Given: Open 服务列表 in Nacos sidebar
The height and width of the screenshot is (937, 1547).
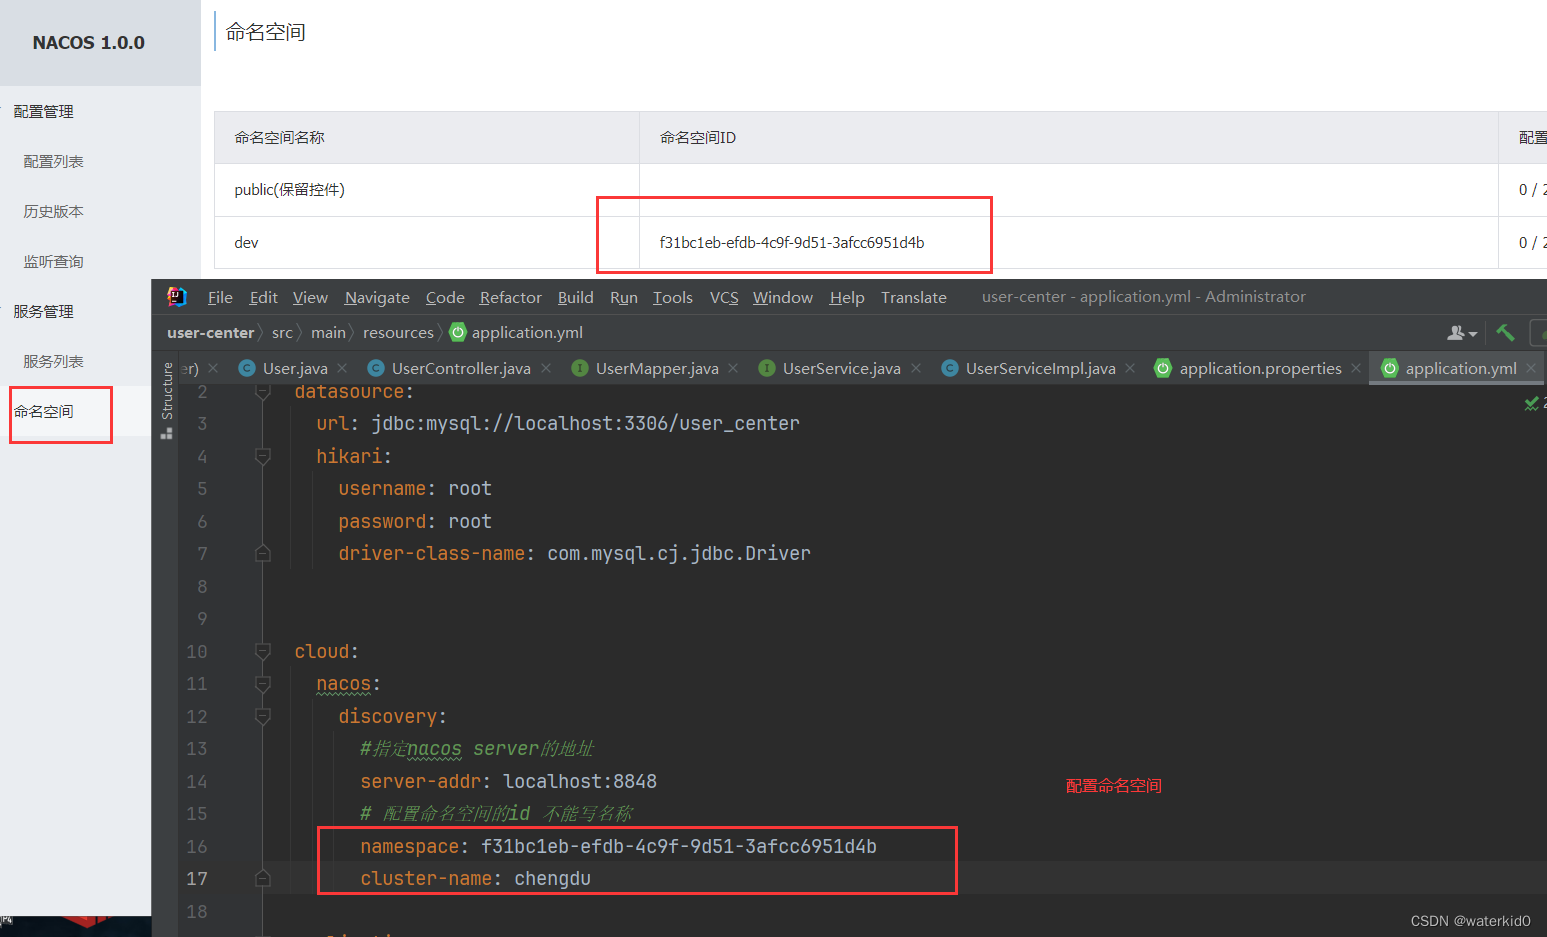Looking at the screenshot, I should point(54,361).
